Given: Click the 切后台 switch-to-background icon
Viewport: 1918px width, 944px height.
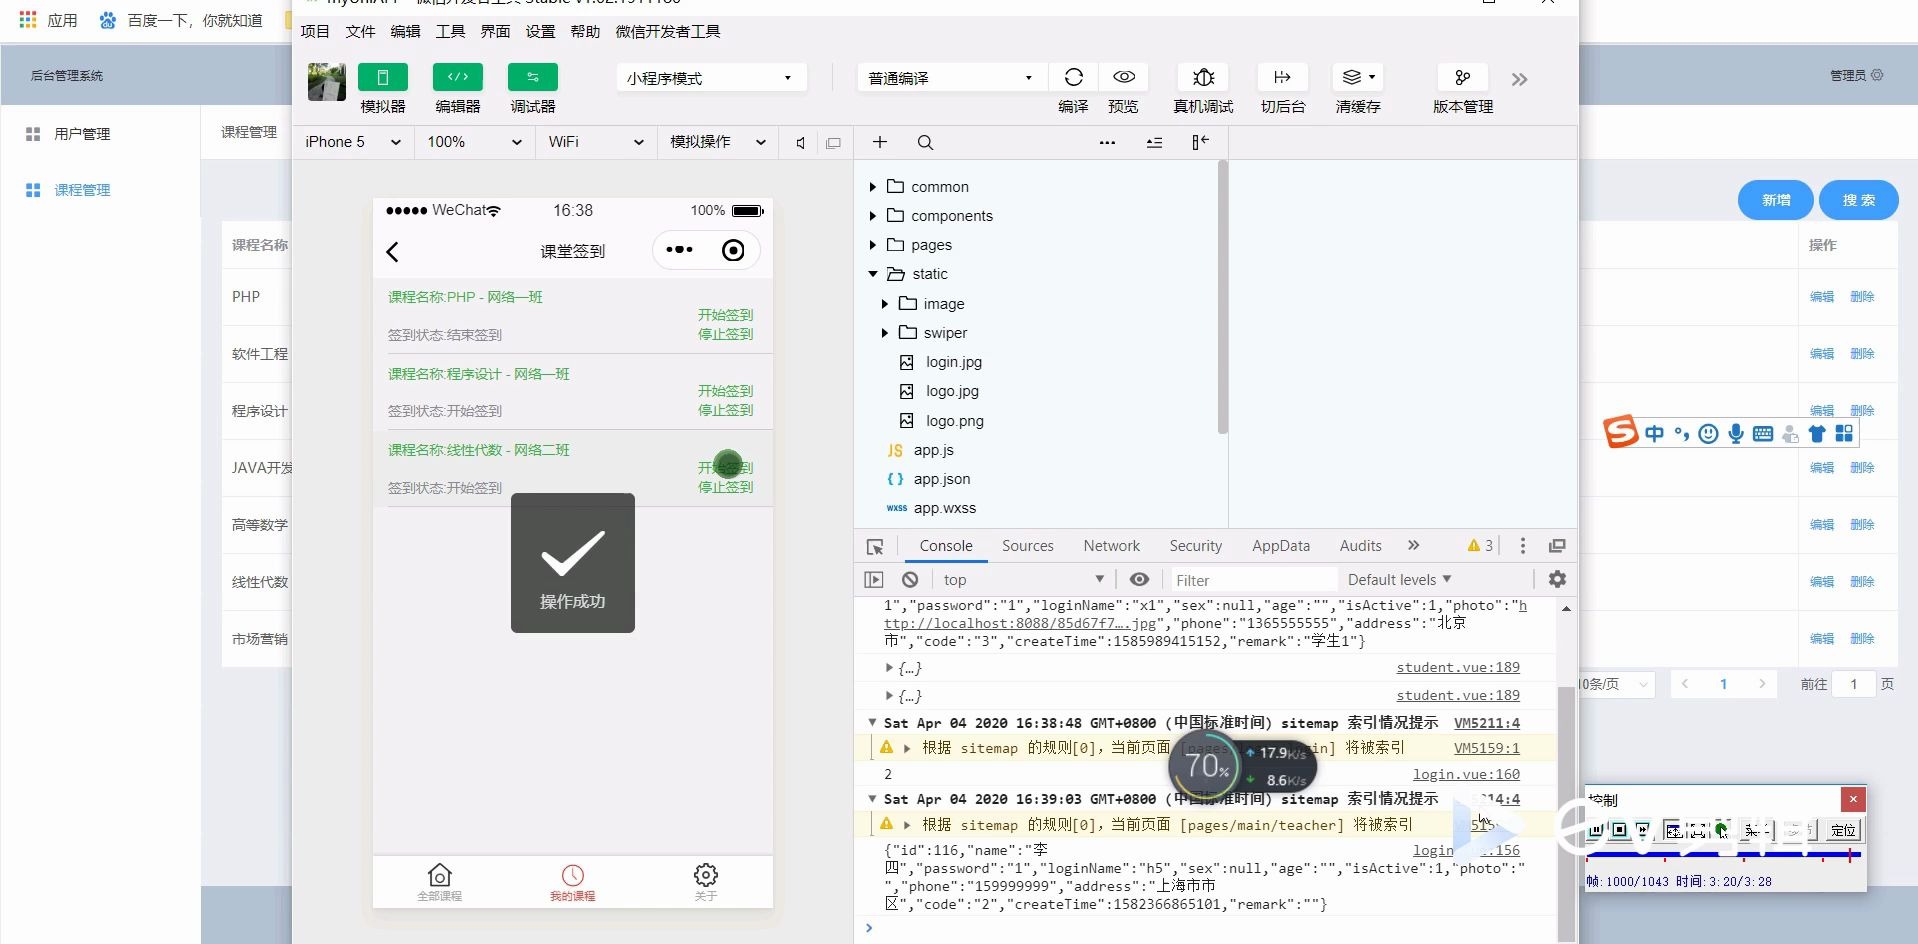Looking at the screenshot, I should [x=1282, y=77].
